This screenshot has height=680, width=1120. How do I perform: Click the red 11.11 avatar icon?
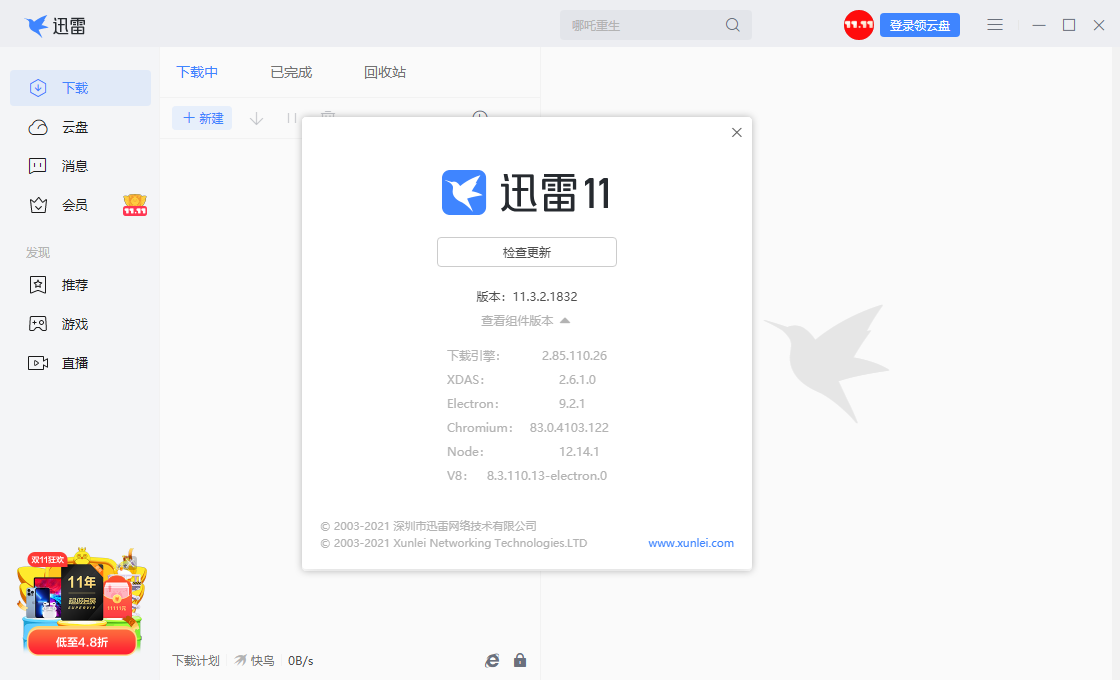pyautogui.click(x=859, y=25)
